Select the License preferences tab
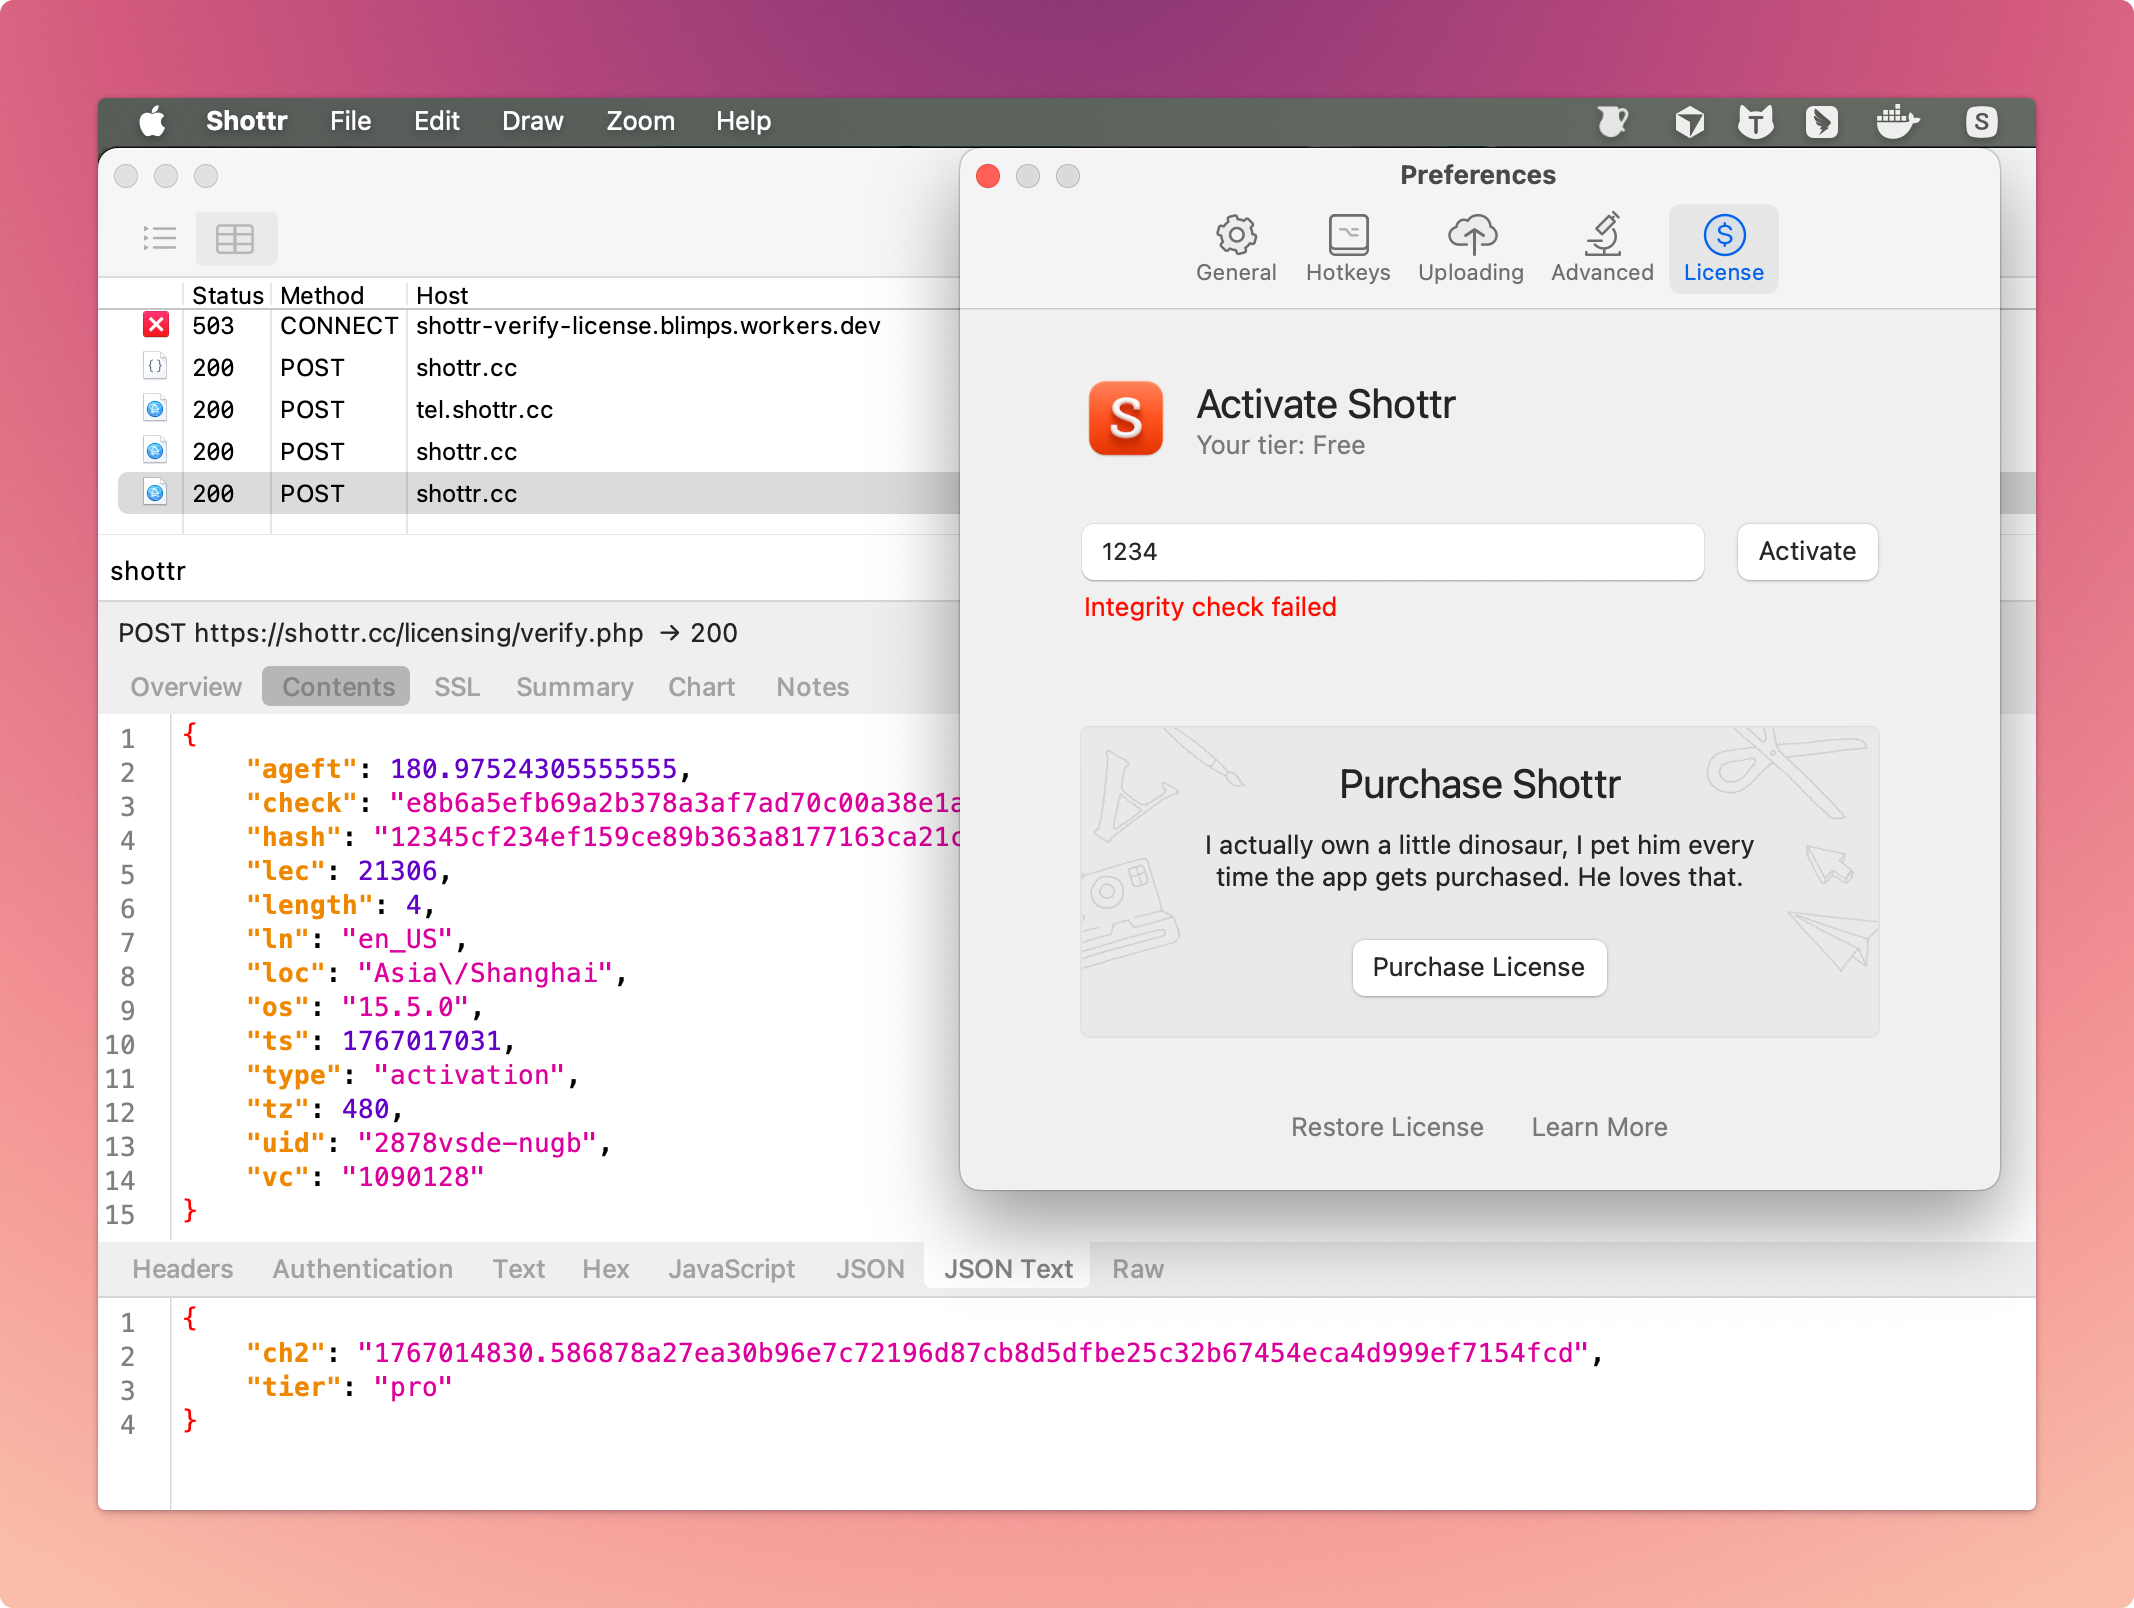 (1723, 249)
